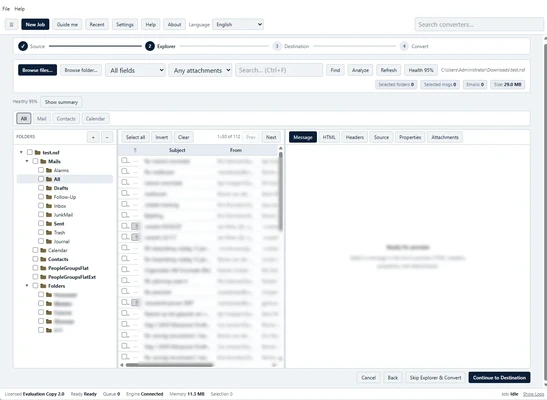Click the plus expand-all folders button
Image resolution: width=547 pixels, height=400 pixels.
93,137
